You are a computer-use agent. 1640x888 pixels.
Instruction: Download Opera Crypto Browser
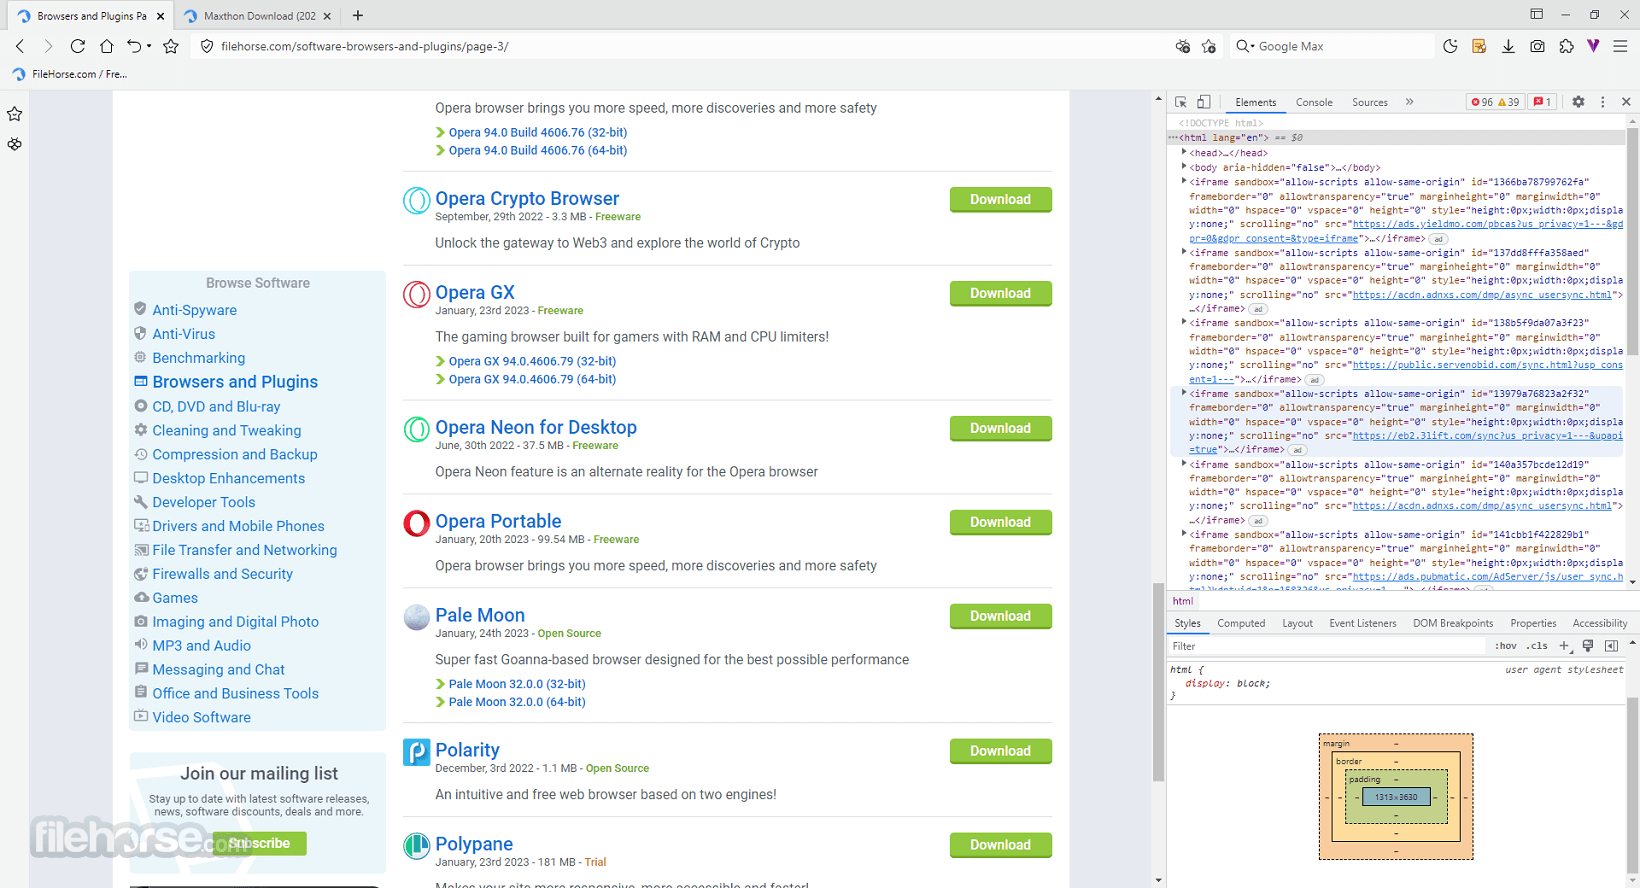(x=1000, y=199)
